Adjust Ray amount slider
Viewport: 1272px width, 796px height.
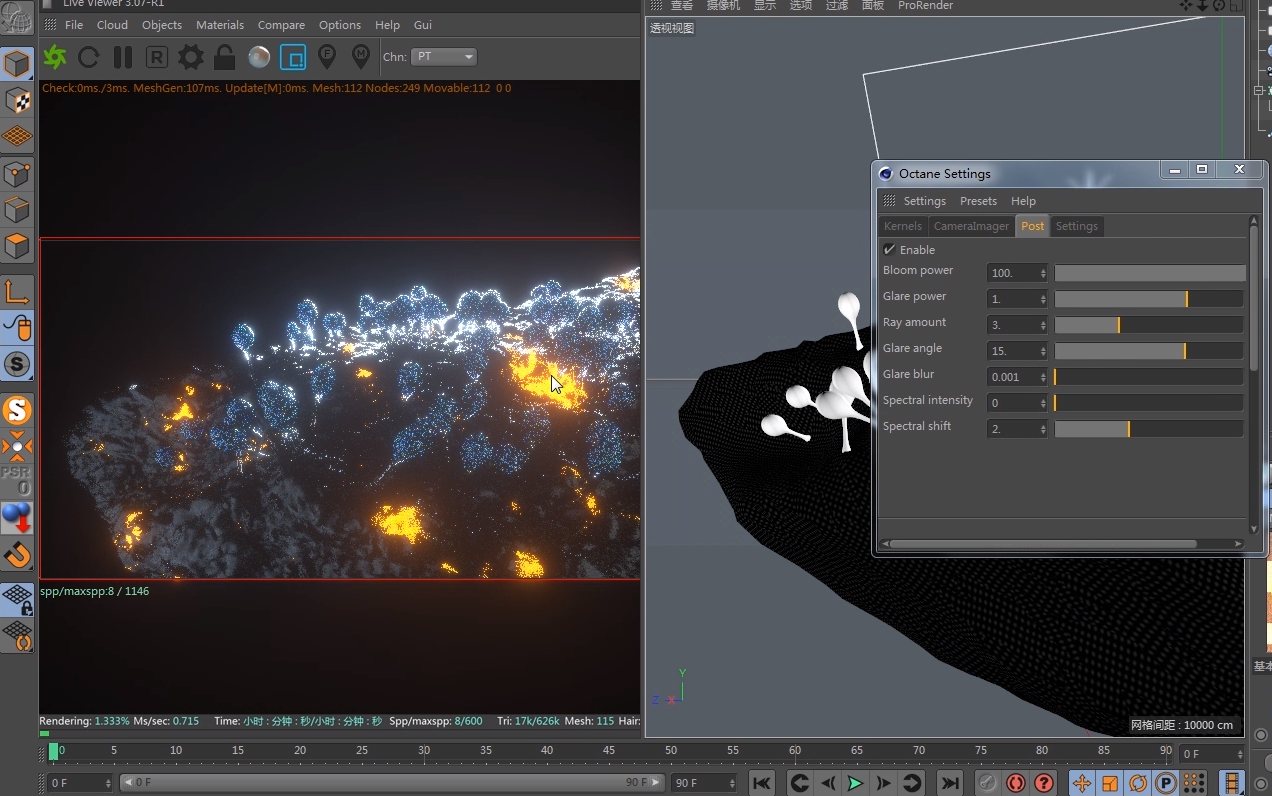[x=1149, y=325]
